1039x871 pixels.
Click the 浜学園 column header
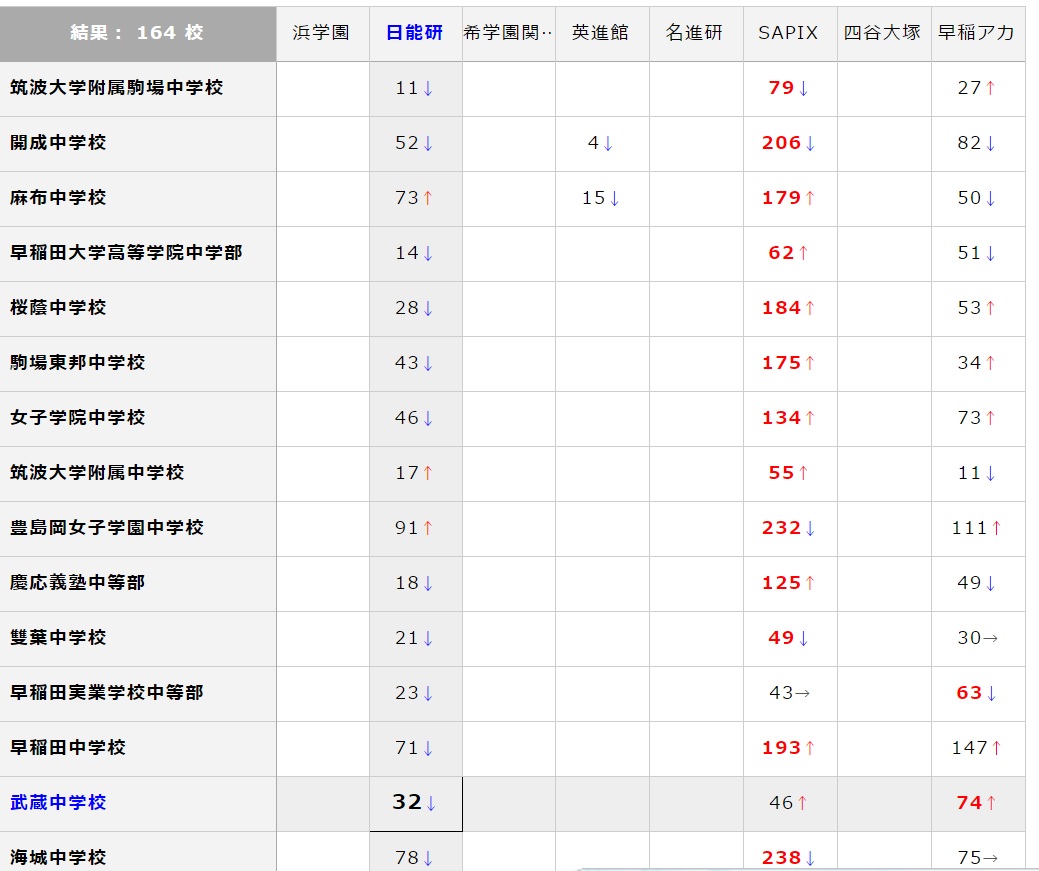(321, 33)
